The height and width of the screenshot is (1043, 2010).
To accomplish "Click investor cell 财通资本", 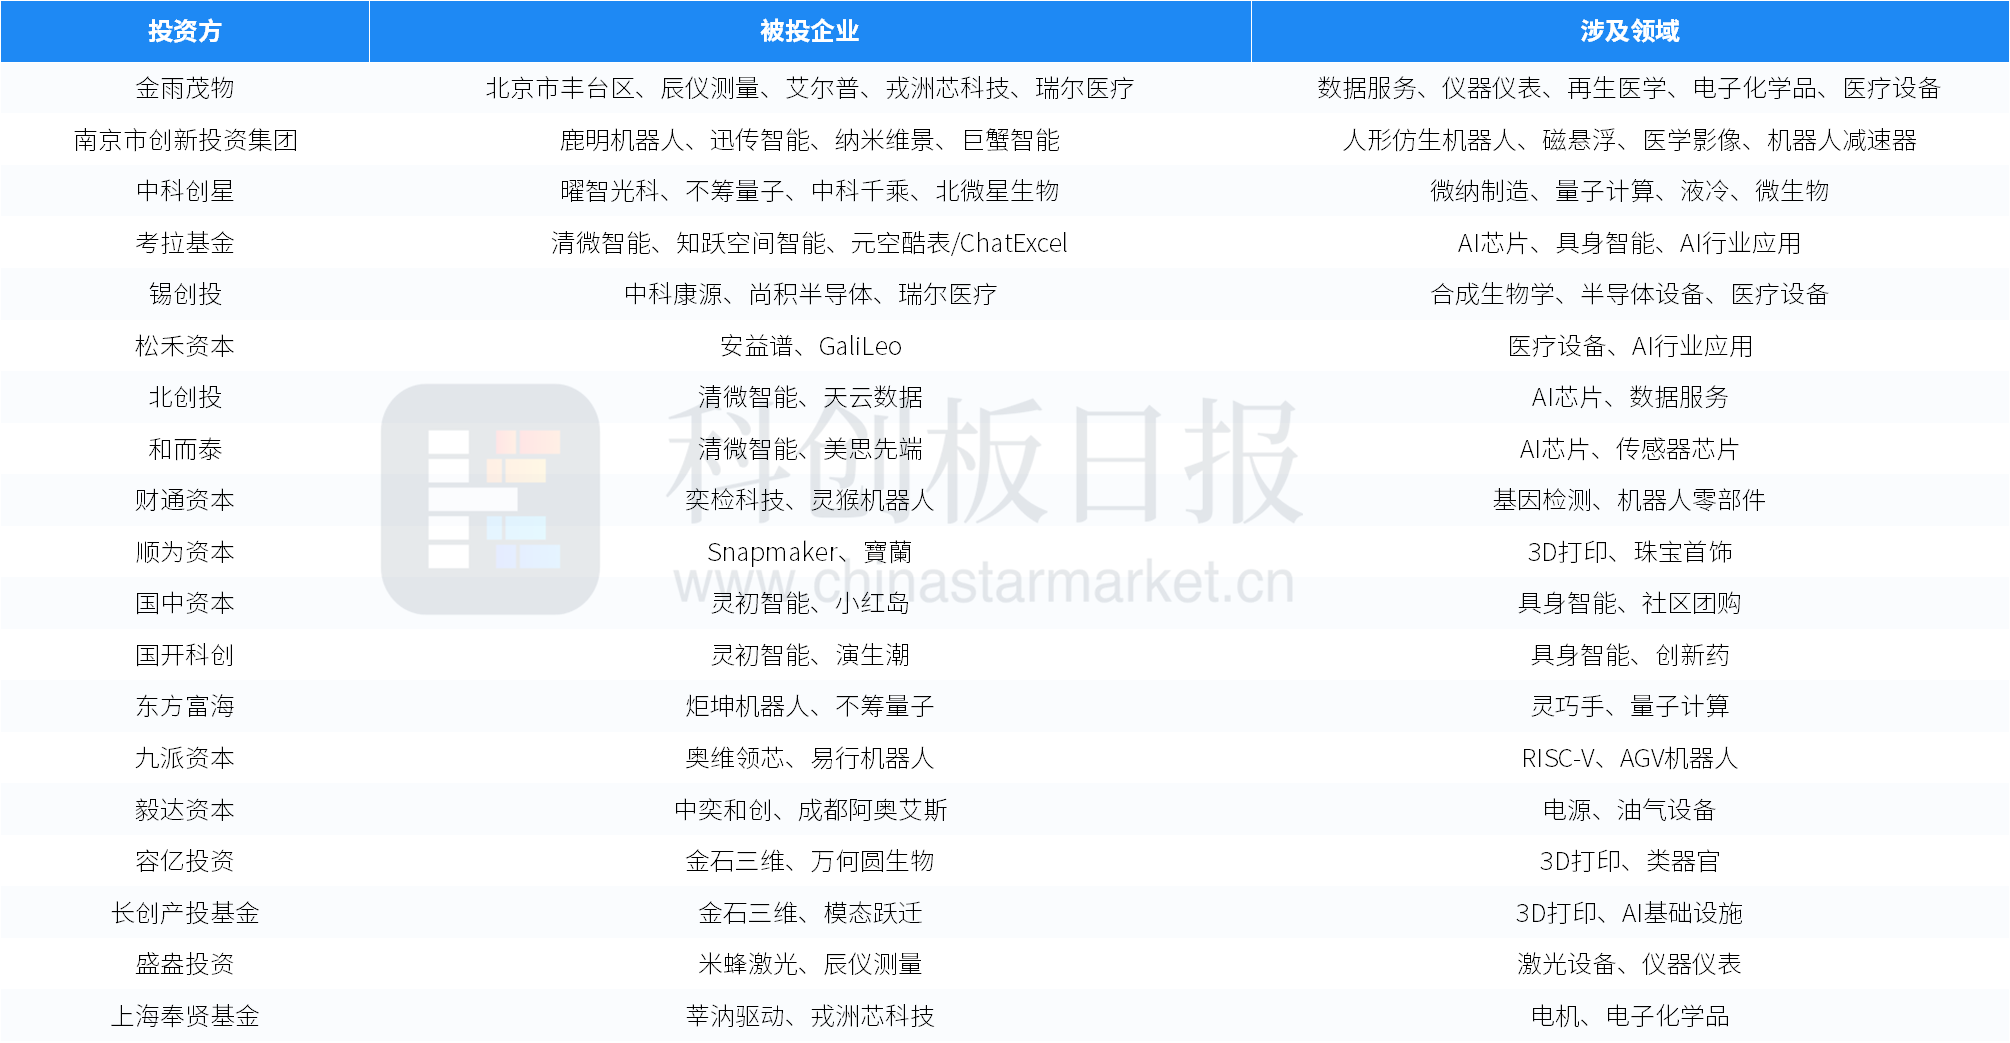I will click(185, 500).
